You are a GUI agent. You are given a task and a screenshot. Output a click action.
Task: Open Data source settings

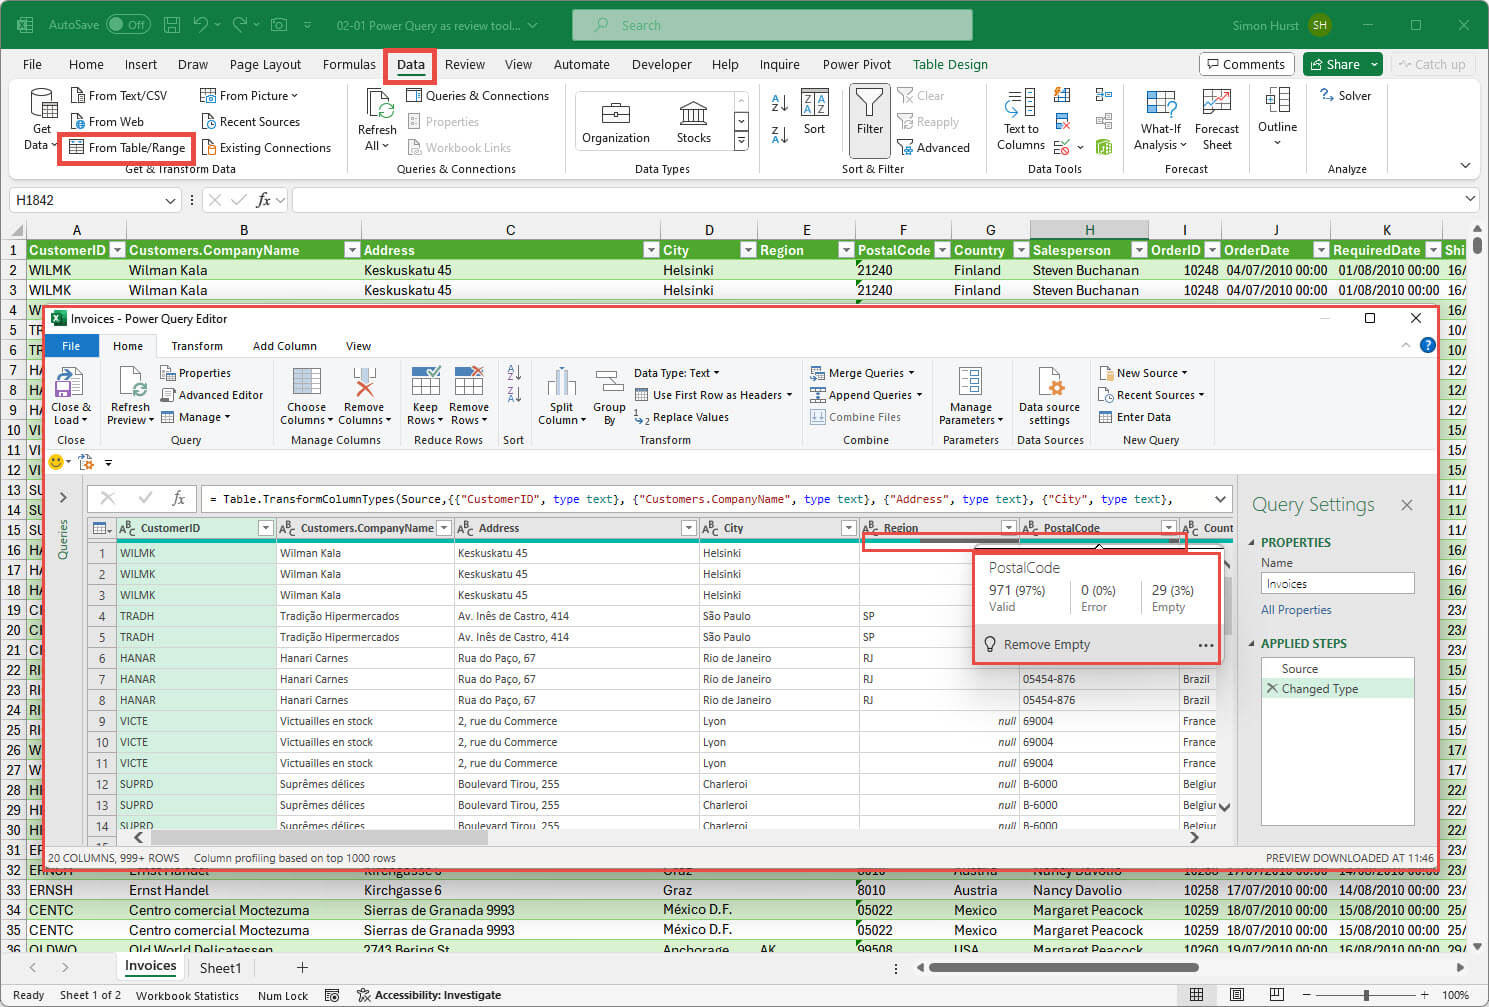[1049, 385]
